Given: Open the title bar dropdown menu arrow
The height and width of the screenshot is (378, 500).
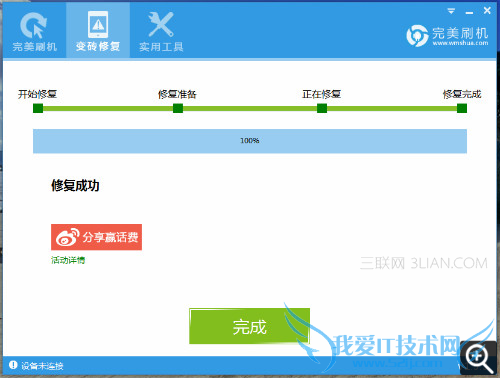Looking at the screenshot, I should (x=451, y=11).
